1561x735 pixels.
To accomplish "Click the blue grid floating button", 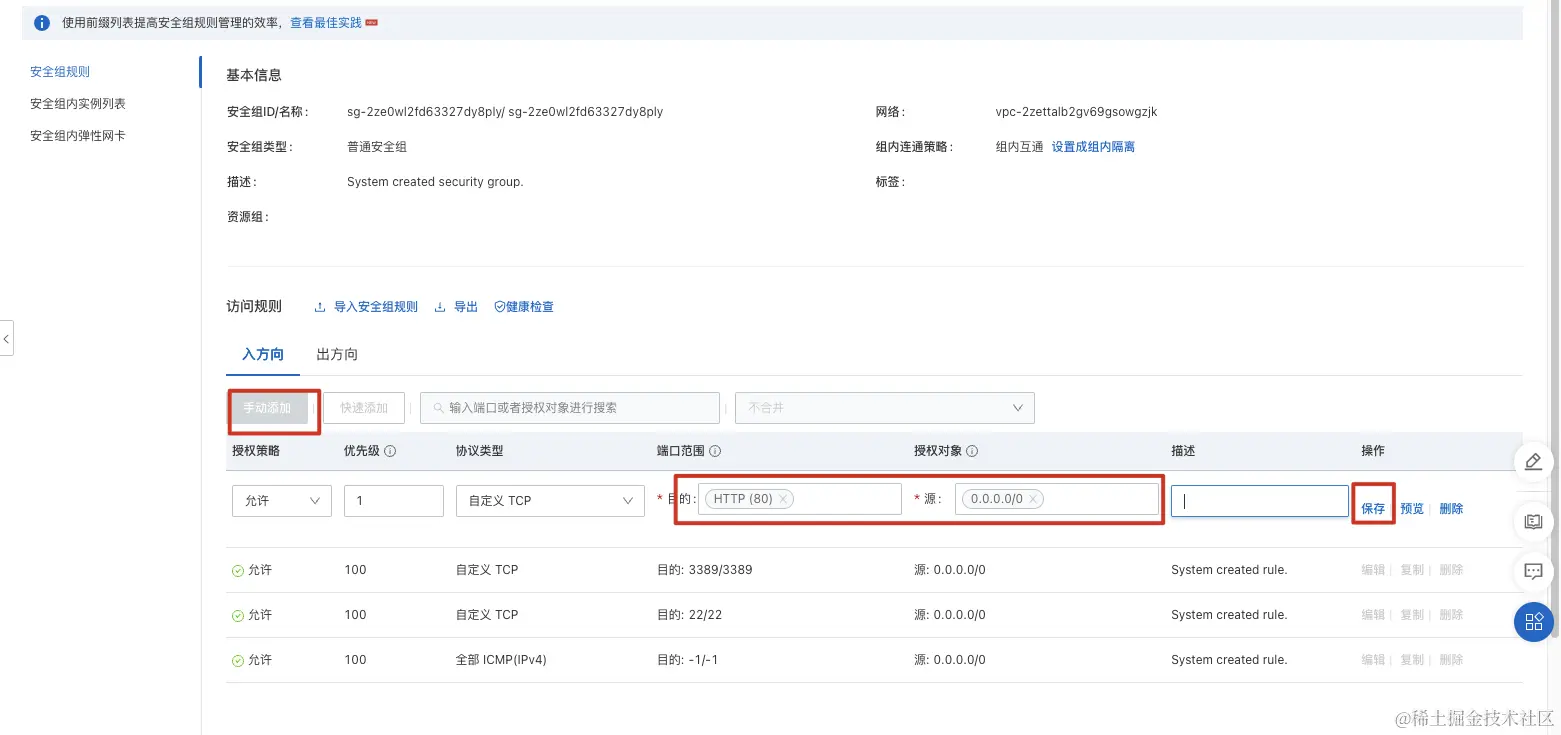I will [x=1533, y=622].
